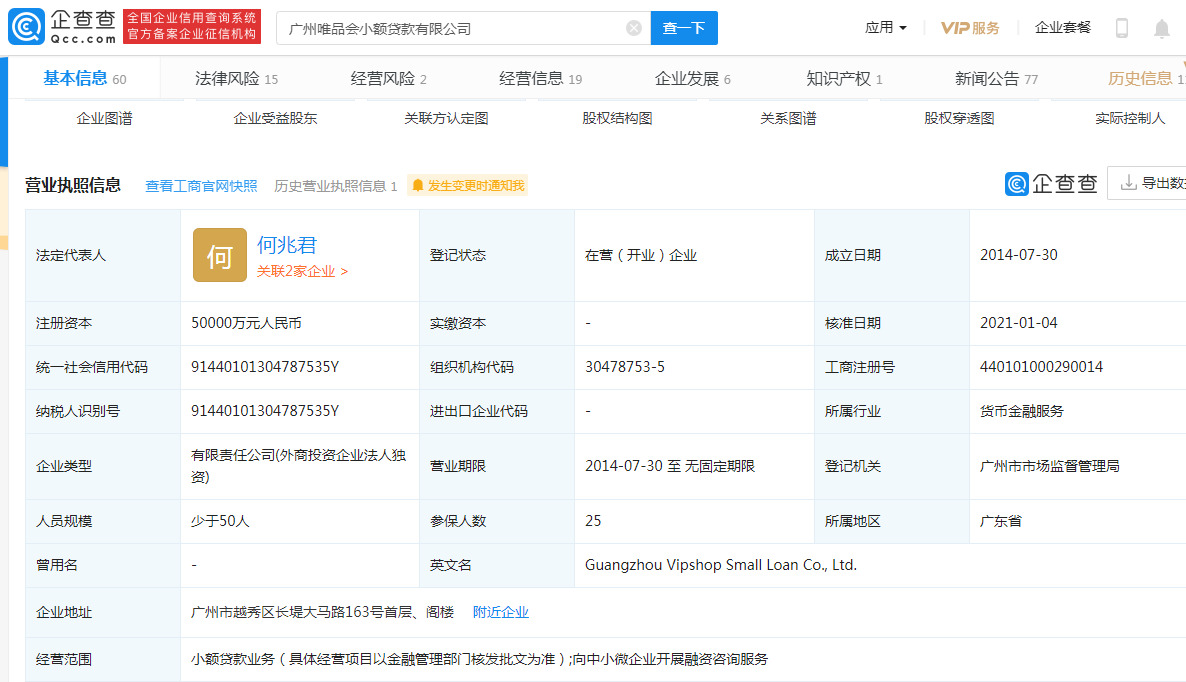Open the notification bell
This screenshot has width=1186, height=682.
[1161, 29]
